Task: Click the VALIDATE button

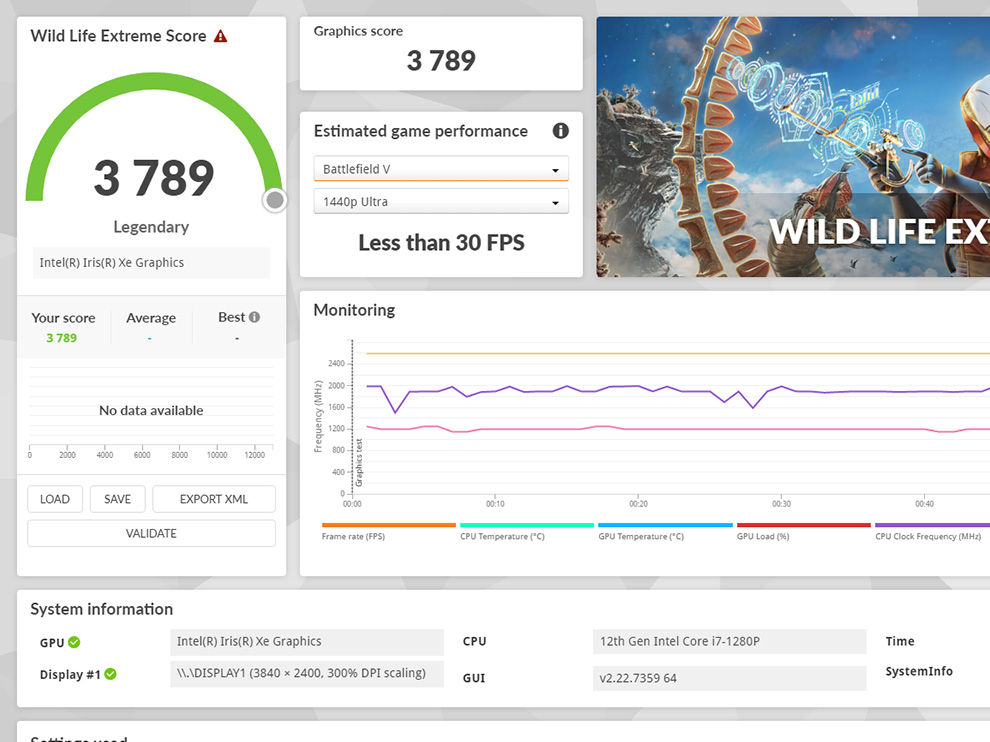Action: 152,533
